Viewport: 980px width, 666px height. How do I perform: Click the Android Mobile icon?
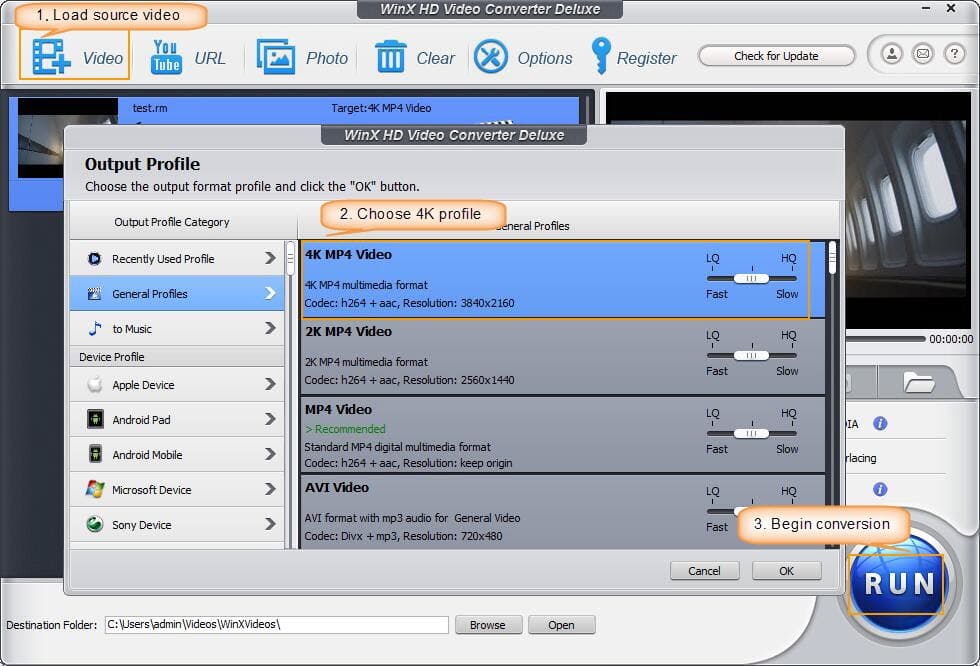95,454
